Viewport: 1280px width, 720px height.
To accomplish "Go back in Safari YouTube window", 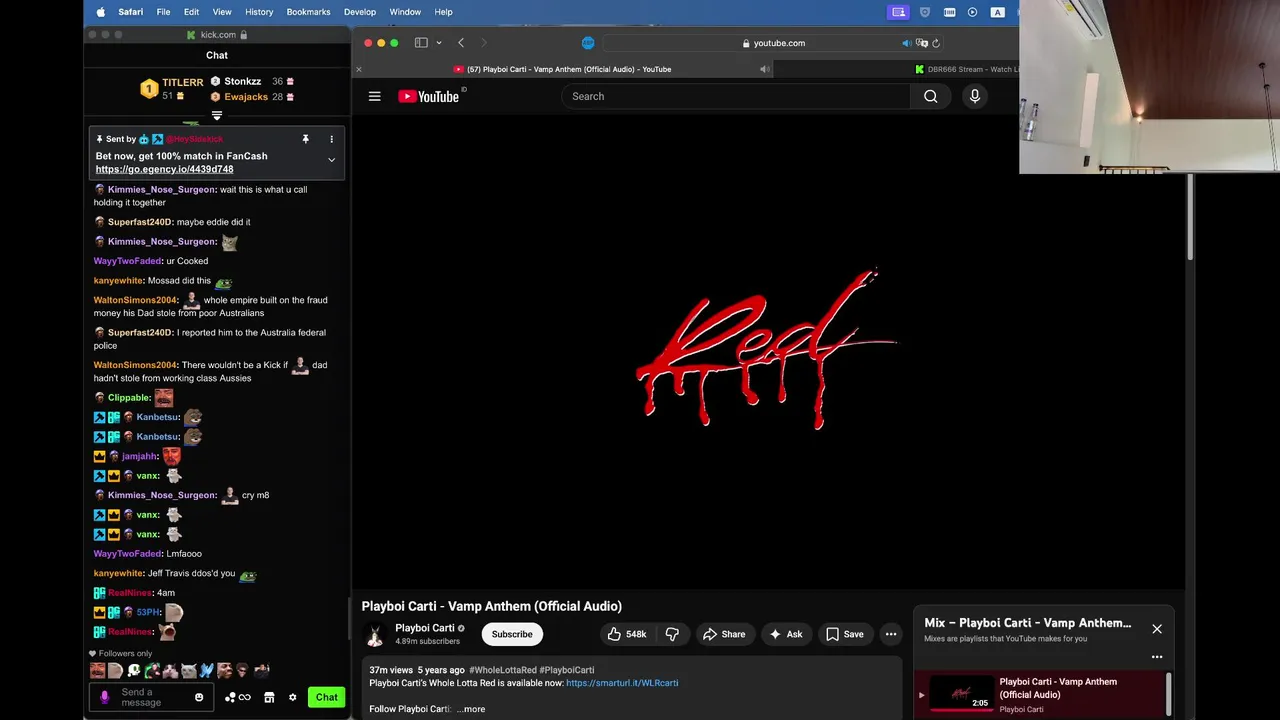I will tap(461, 43).
